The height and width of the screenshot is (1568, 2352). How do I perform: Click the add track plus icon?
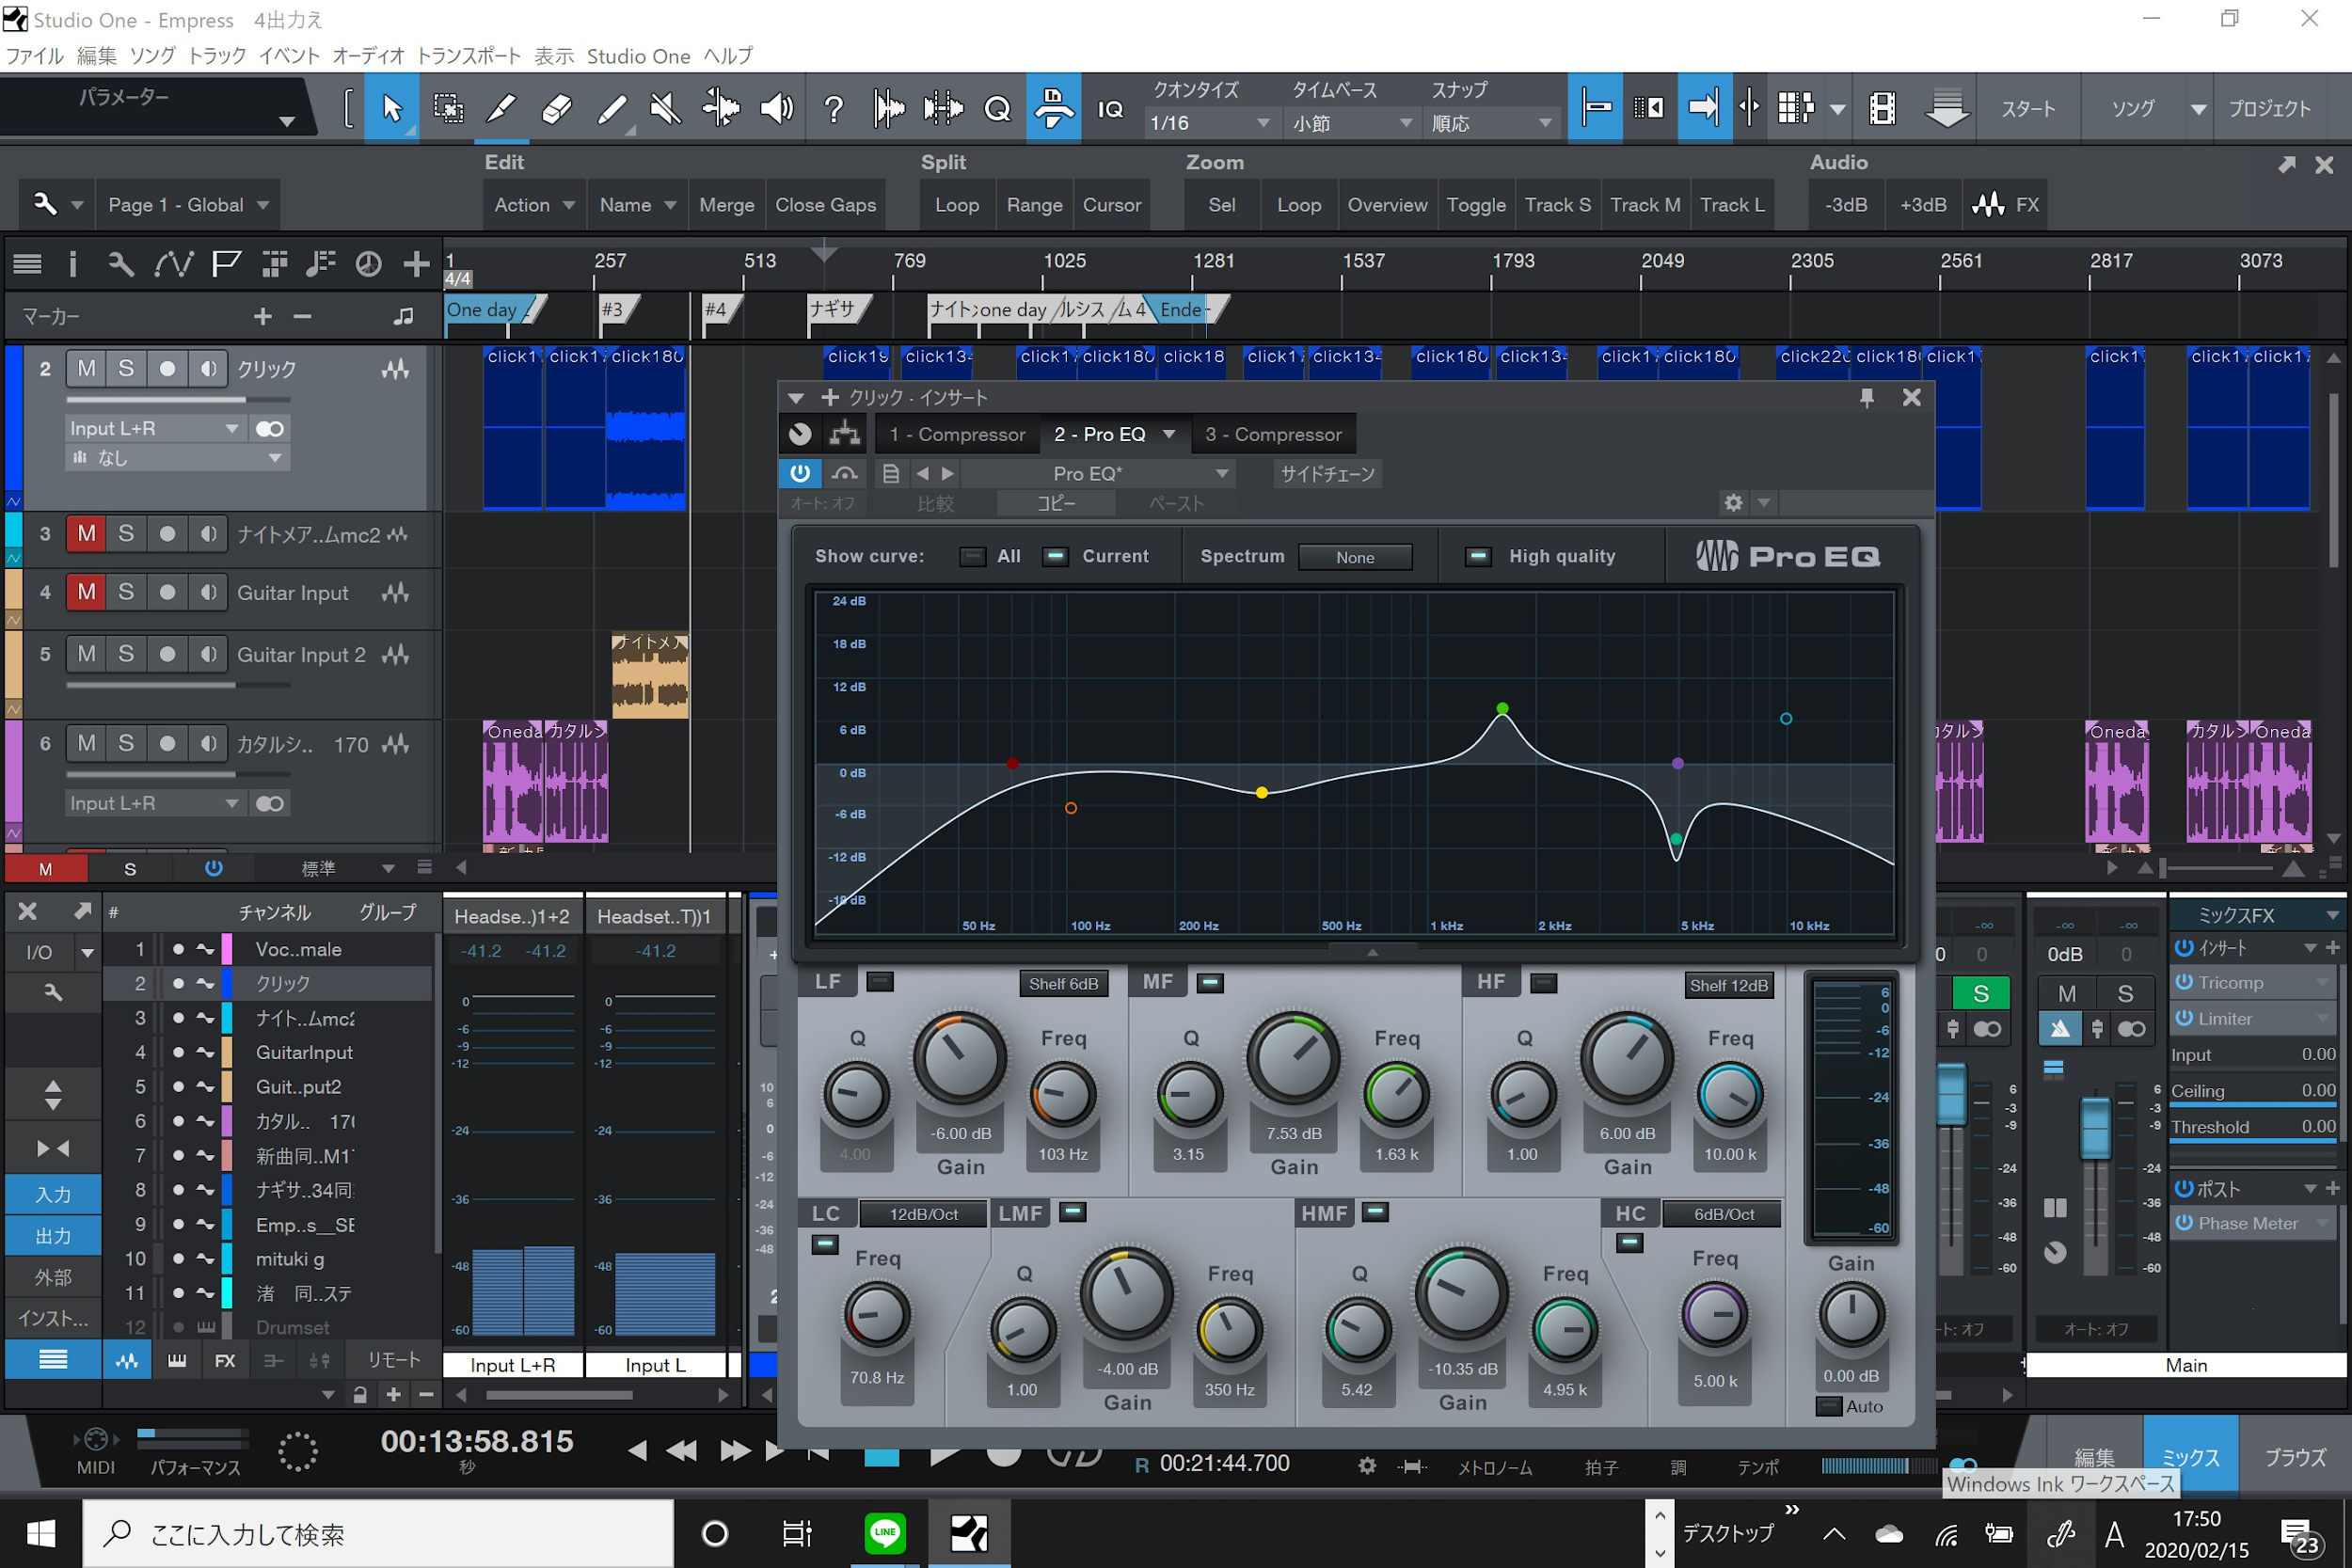416,264
